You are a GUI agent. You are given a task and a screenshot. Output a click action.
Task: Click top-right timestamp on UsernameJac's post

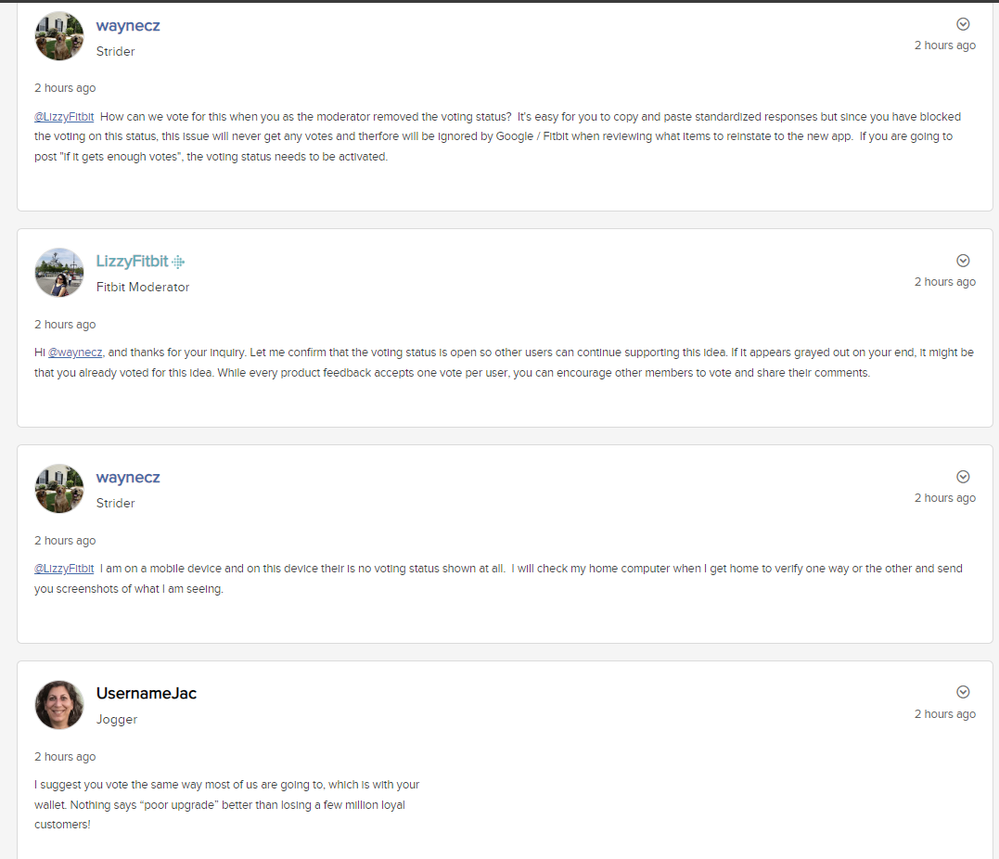tap(945, 714)
